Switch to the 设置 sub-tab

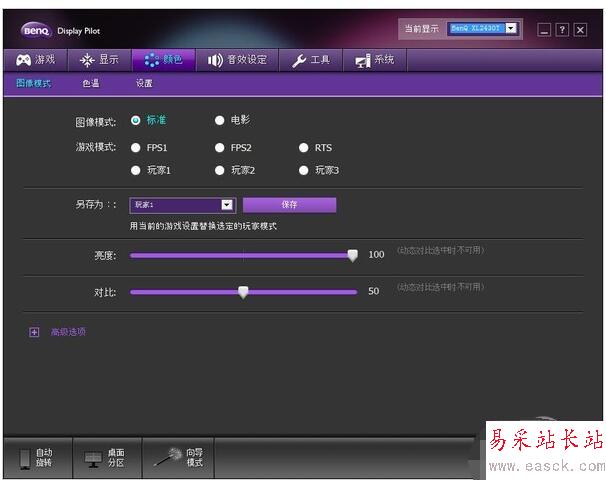tap(144, 84)
